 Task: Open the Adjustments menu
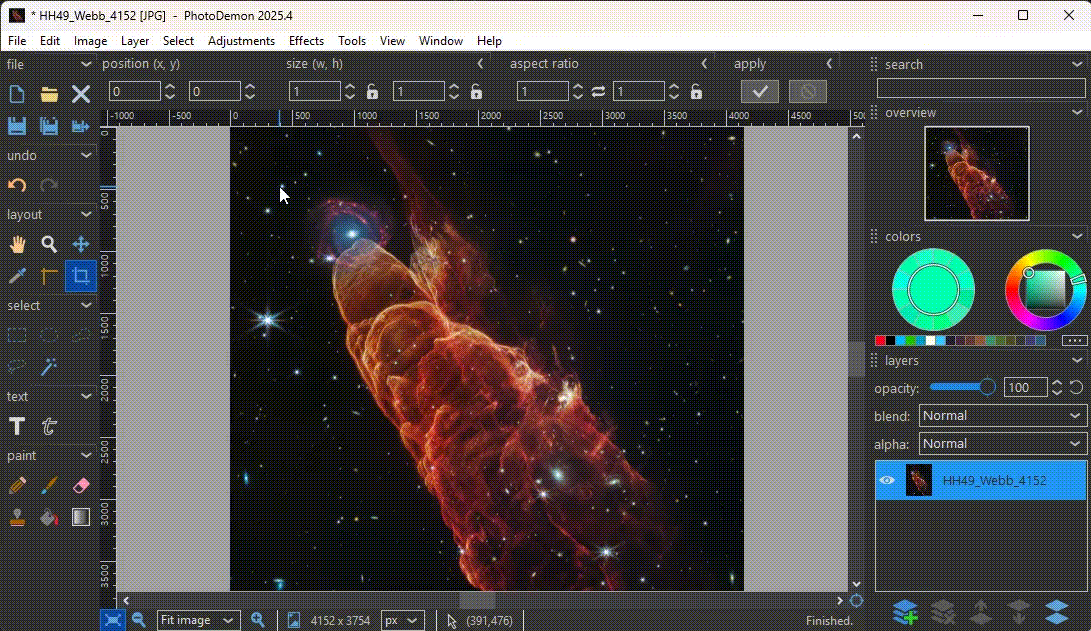pos(241,41)
